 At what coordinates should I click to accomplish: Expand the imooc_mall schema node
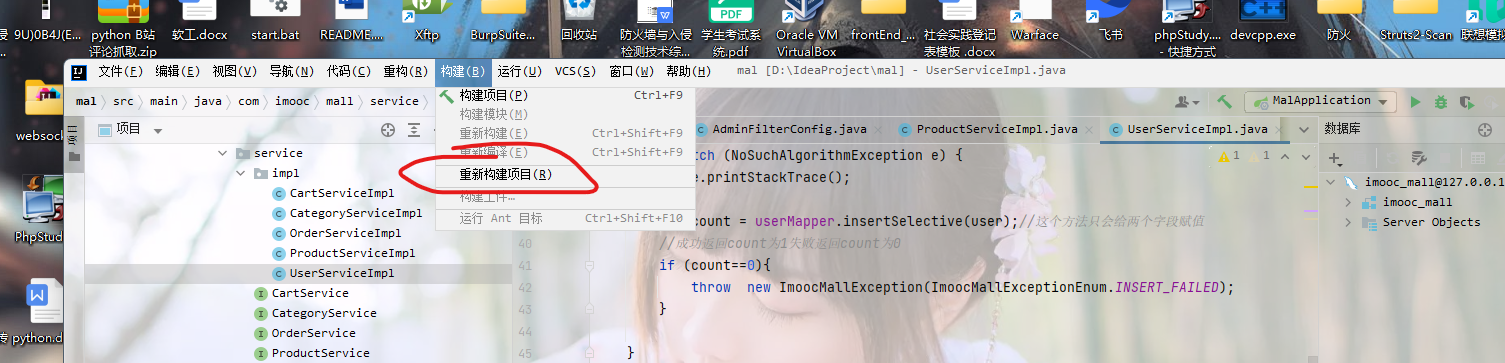(1348, 203)
